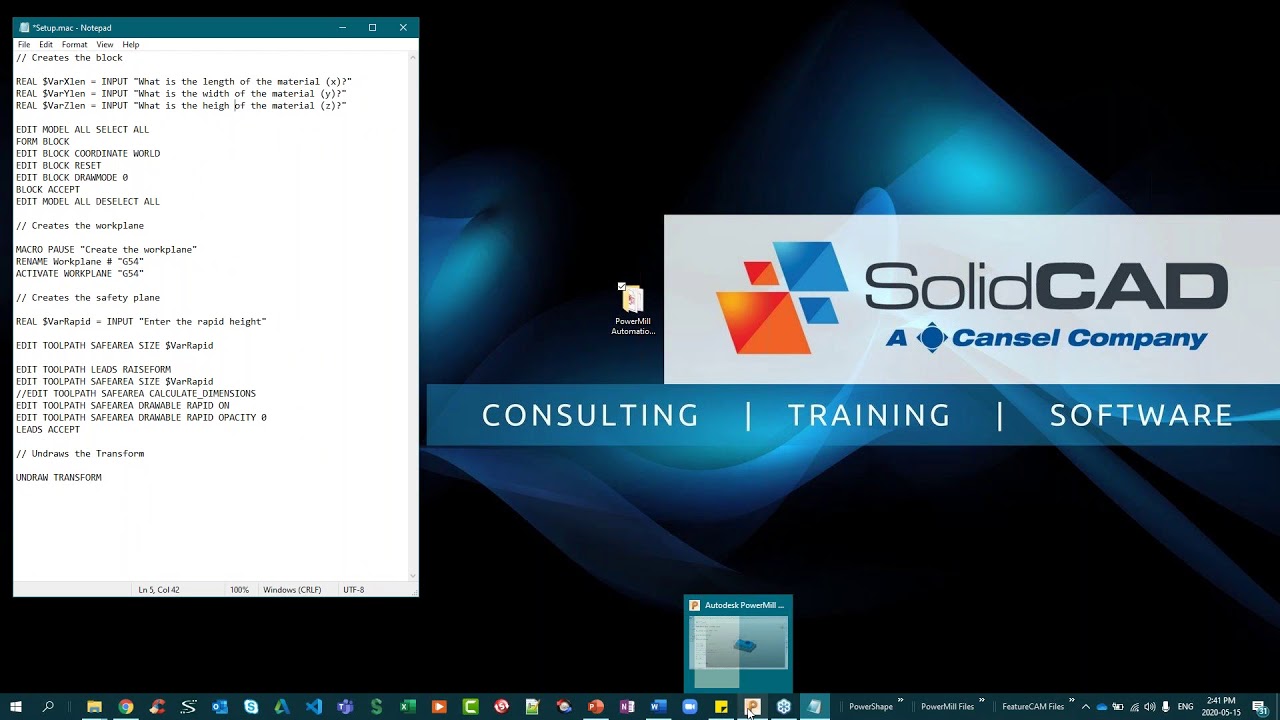Click 'ACTIVATE WORKPLANE "G54"' line
The height and width of the screenshot is (720, 1280).
point(80,273)
